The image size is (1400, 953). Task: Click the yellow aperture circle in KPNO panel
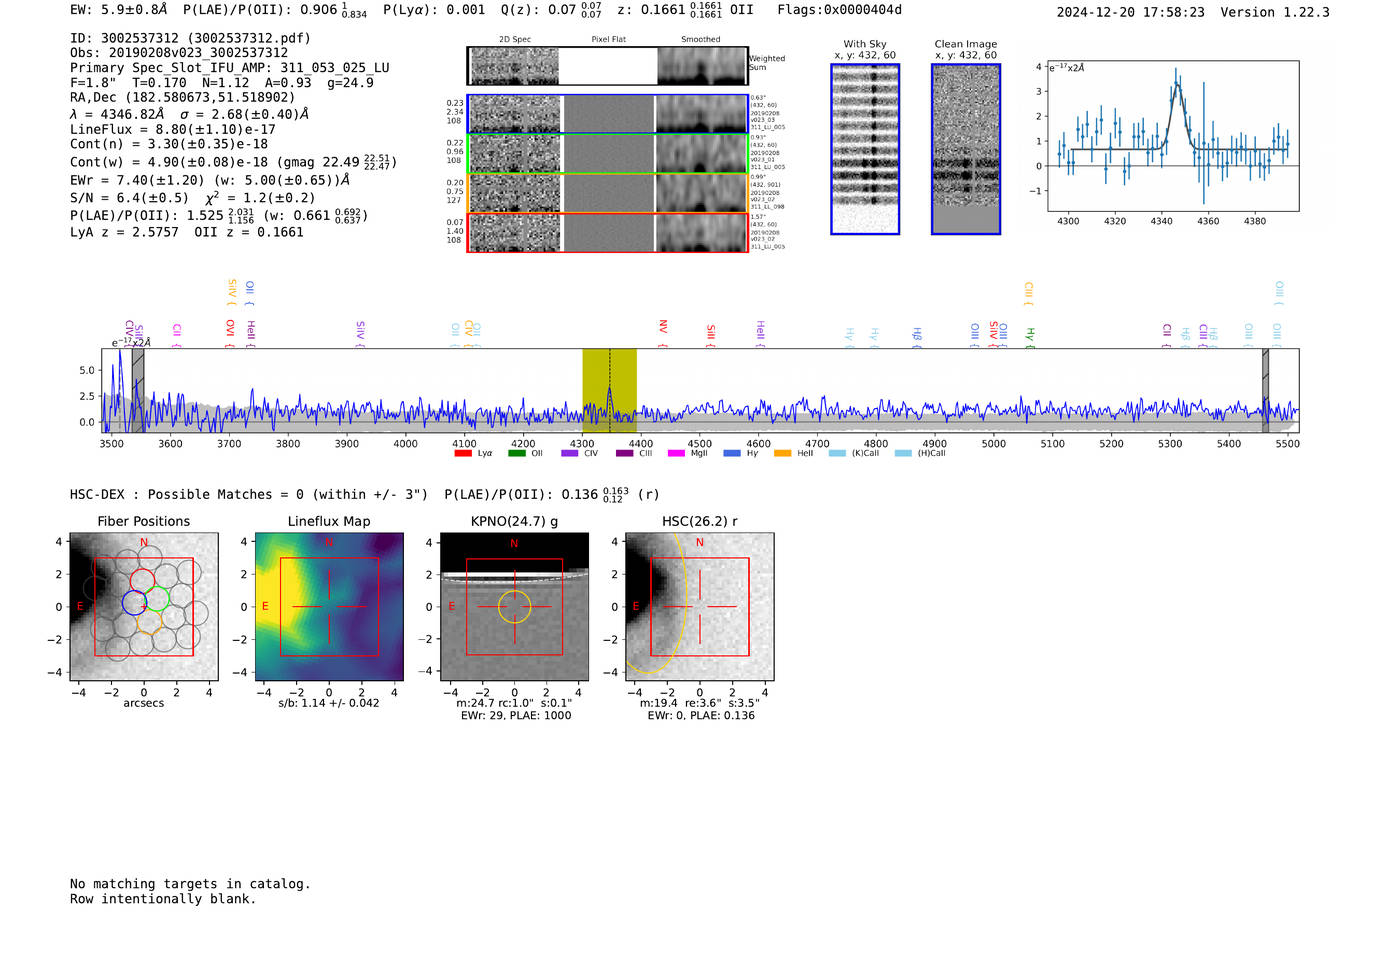coord(514,607)
